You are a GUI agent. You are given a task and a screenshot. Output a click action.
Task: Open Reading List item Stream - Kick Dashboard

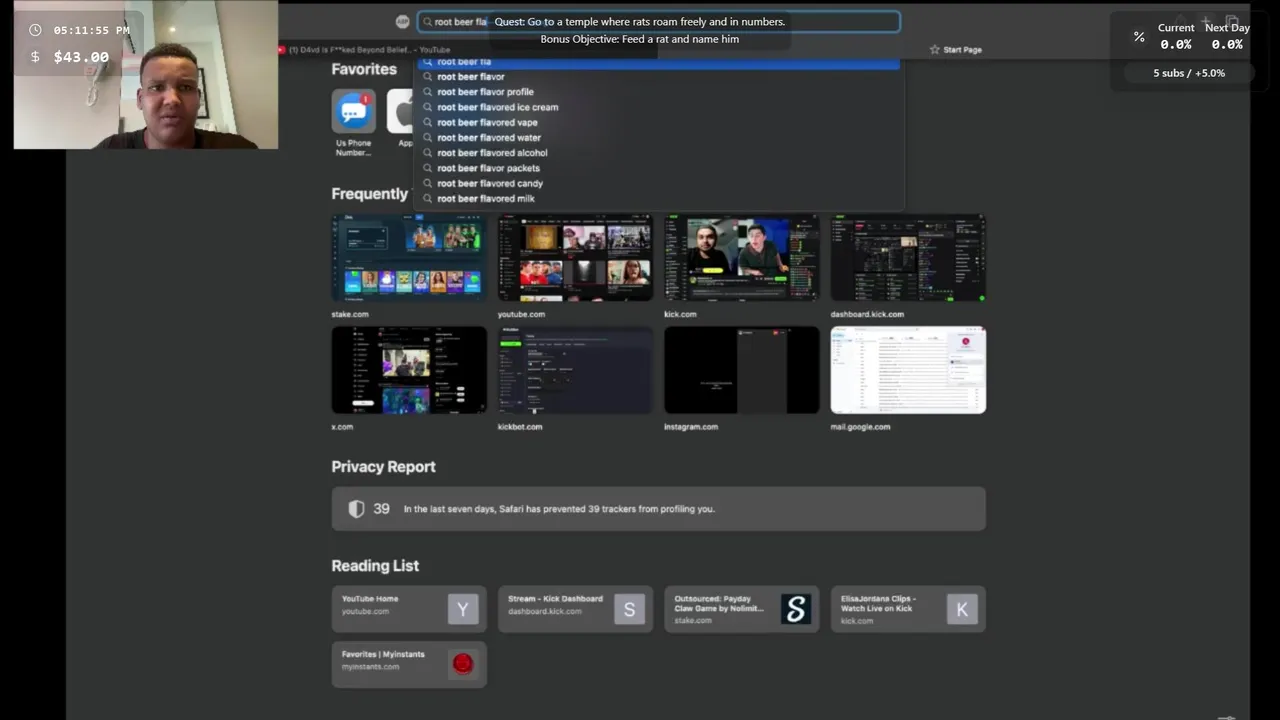click(575, 608)
